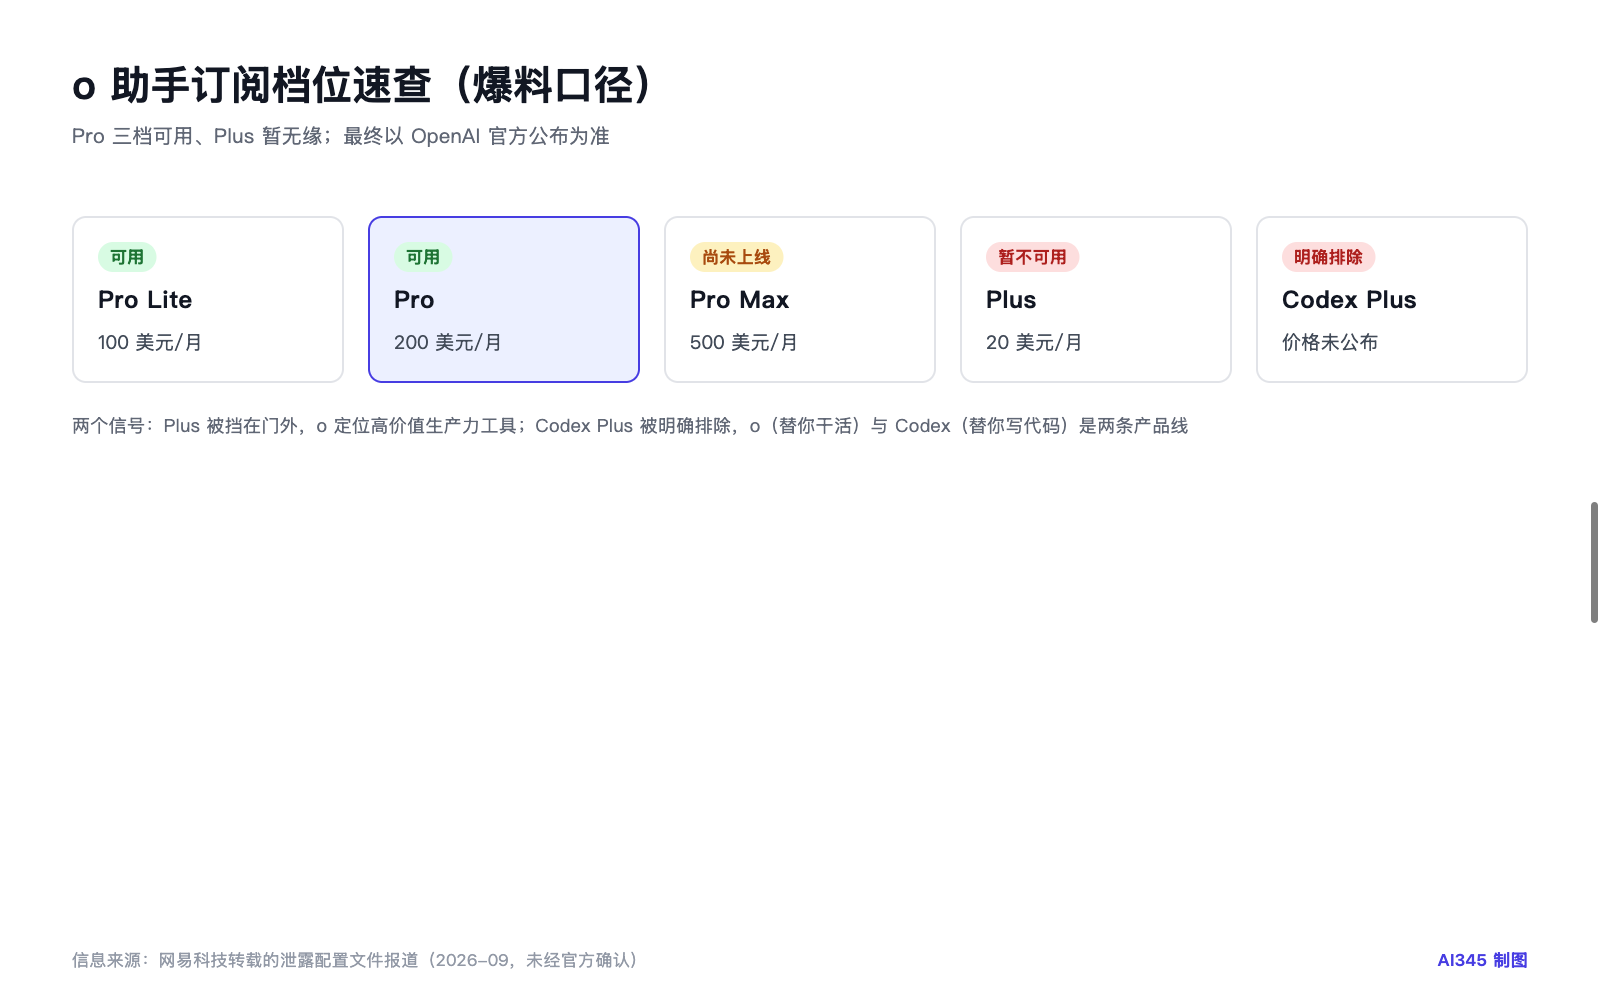Click the 500 美元/月 price text
This screenshot has height=1000, width=1600.
[744, 342]
